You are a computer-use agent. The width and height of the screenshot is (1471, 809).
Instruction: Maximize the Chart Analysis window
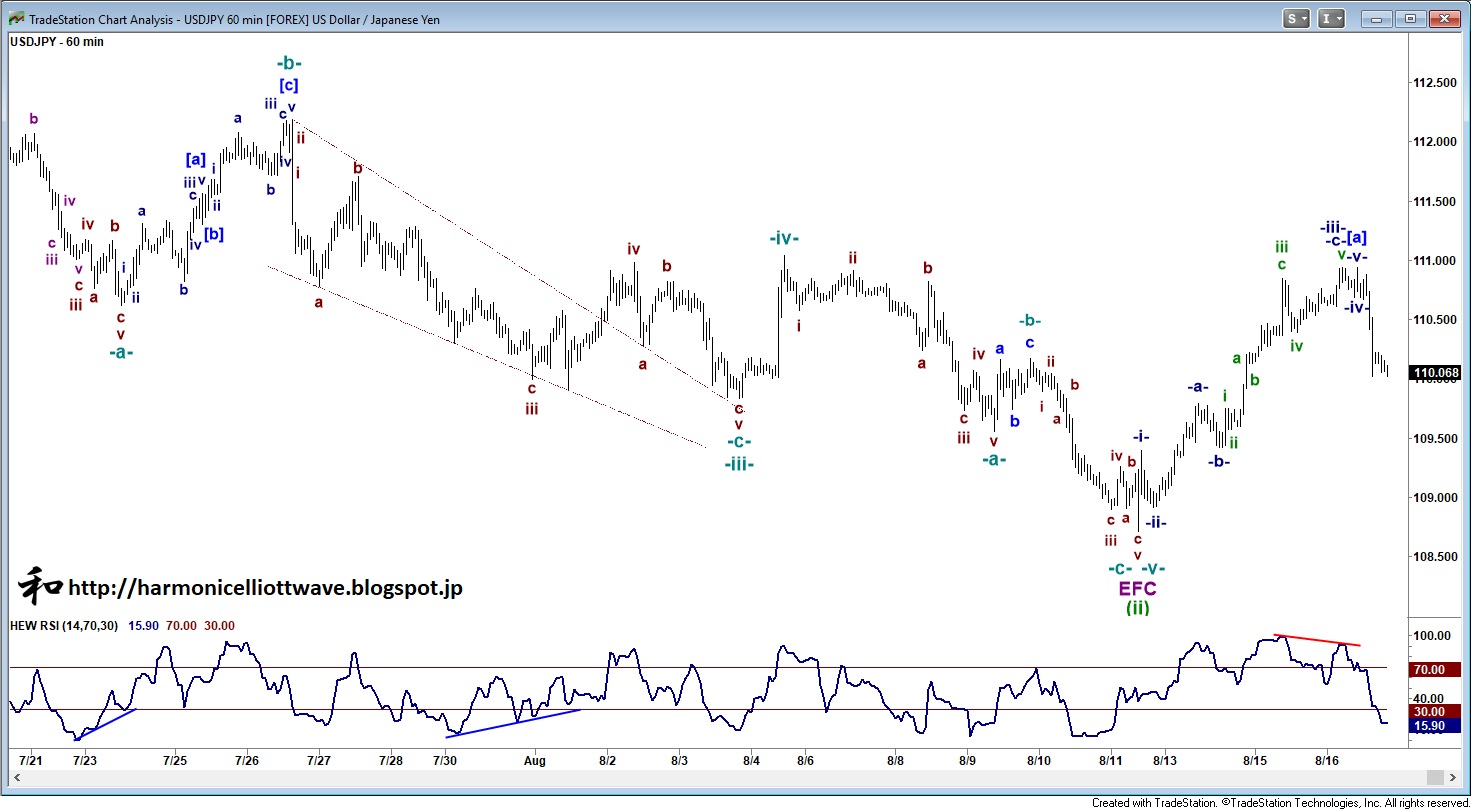pos(1410,18)
